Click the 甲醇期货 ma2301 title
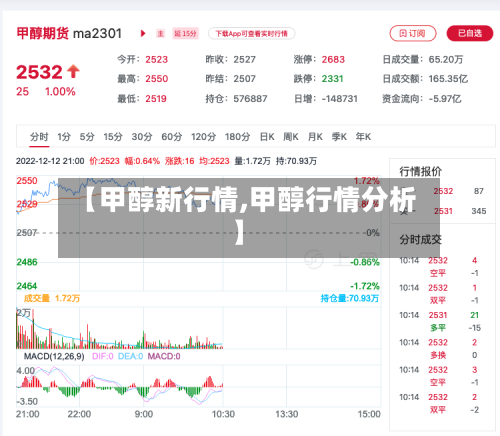500x436 pixels. (x=69, y=33)
